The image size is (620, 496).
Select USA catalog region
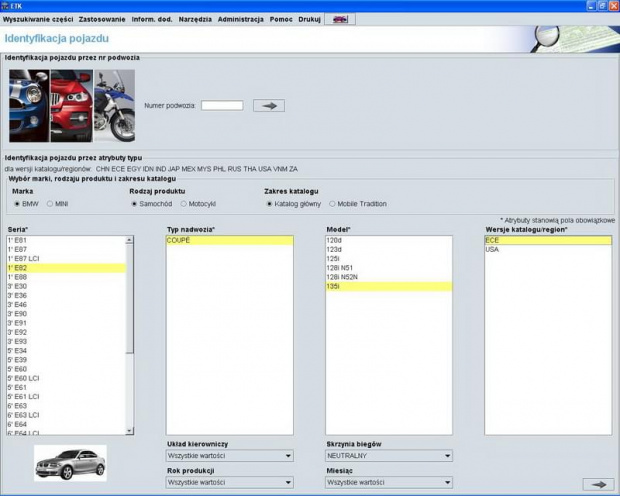tap(548, 250)
